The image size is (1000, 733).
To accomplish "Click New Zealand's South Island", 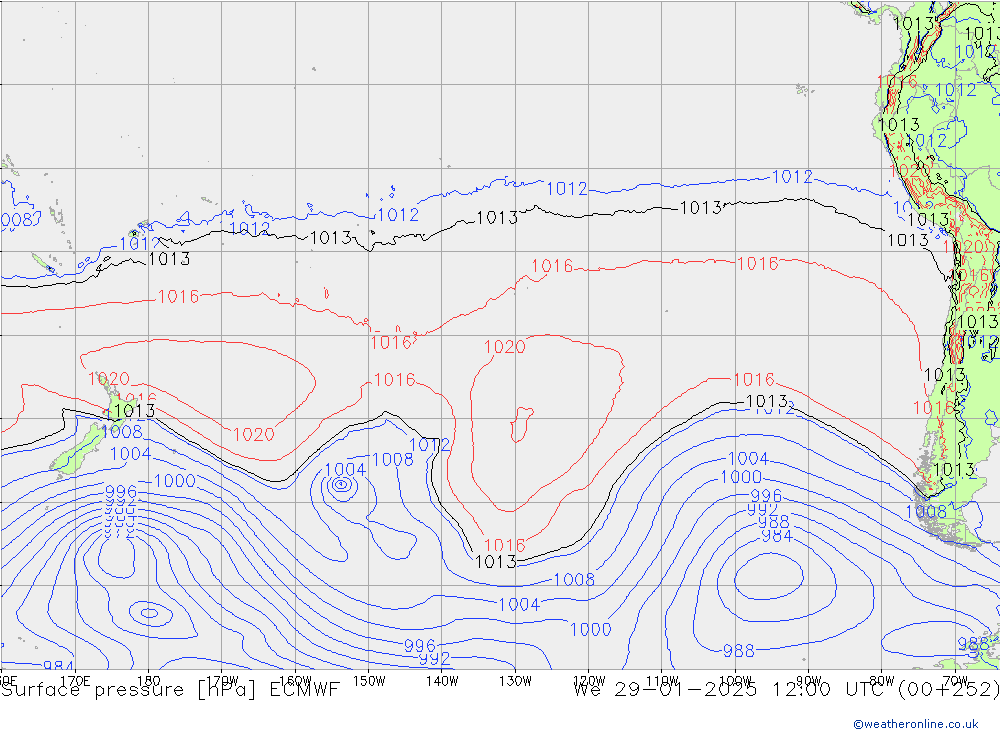I will pyautogui.click(x=75, y=452).
